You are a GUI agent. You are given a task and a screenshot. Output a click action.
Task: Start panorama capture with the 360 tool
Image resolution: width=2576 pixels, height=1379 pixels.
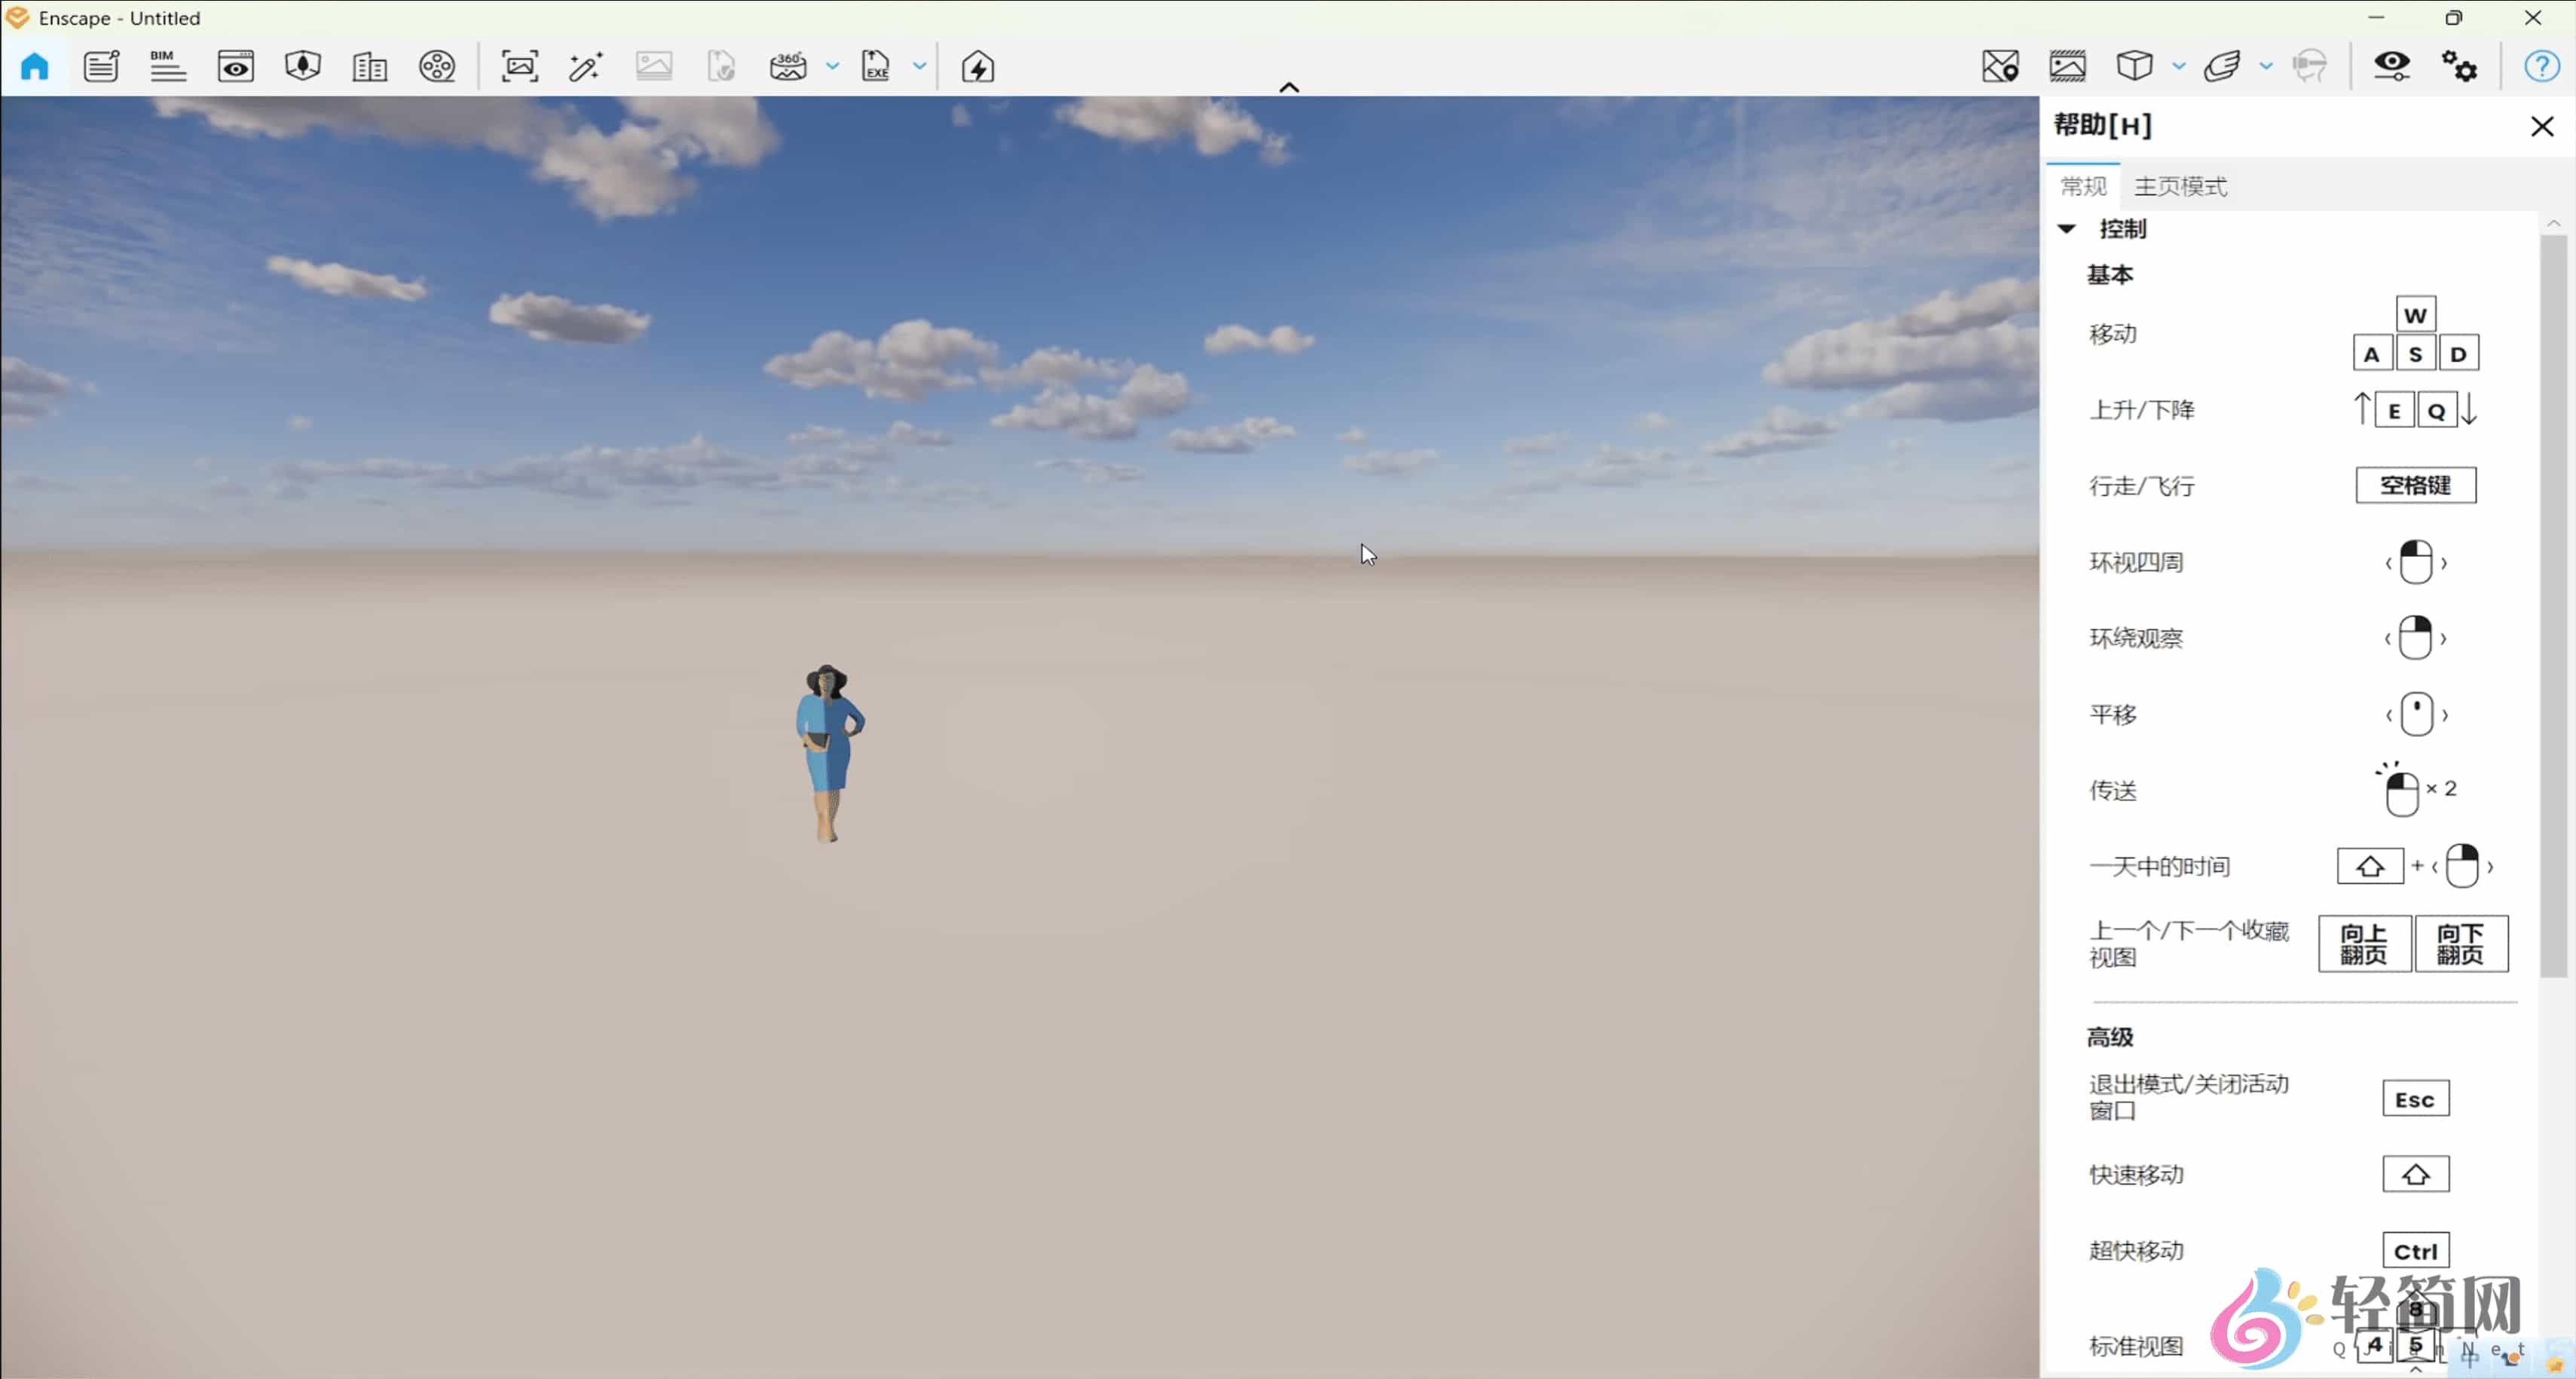pyautogui.click(x=789, y=66)
